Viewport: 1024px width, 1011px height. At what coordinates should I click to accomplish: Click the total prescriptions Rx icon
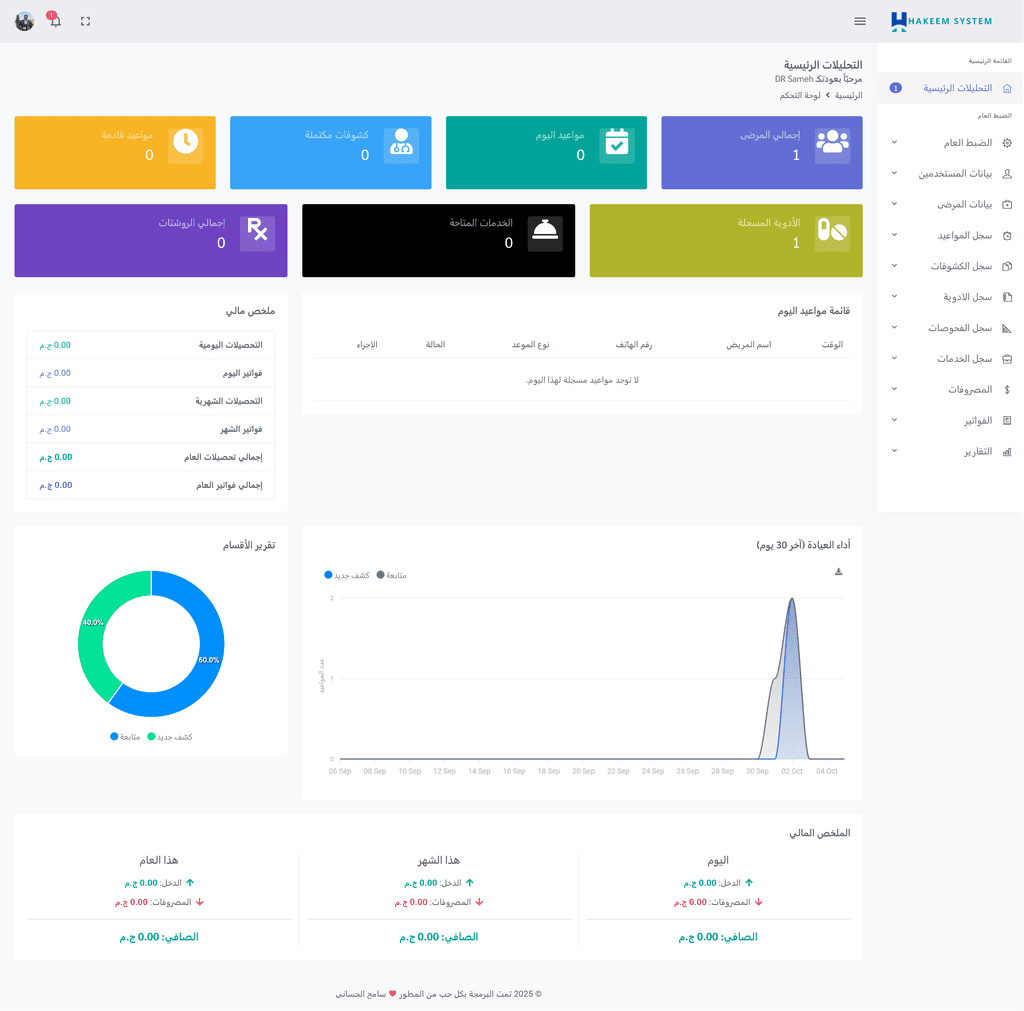tap(257, 232)
